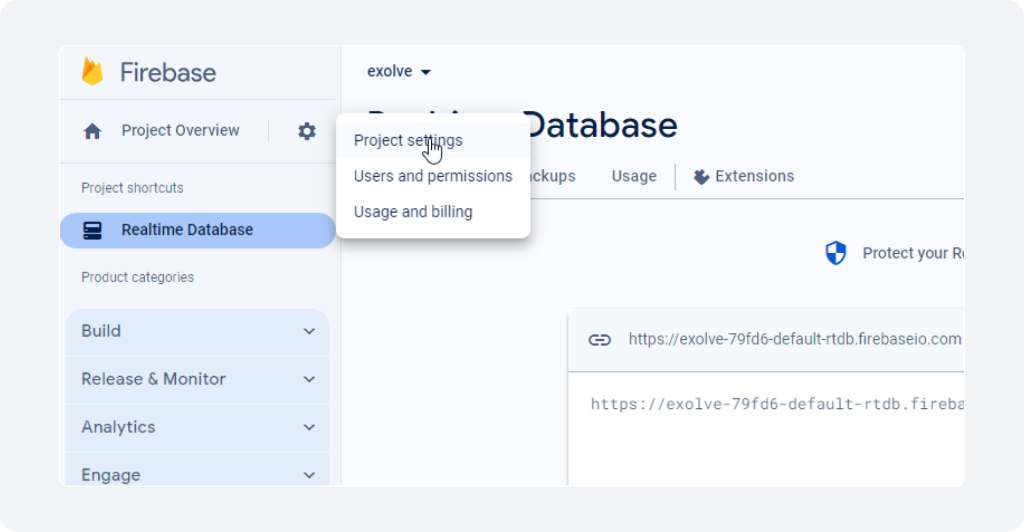The width and height of the screenshot is (1024, 532).
Task: Click the Realtime Database stack icon
Action: pos(93,230)
